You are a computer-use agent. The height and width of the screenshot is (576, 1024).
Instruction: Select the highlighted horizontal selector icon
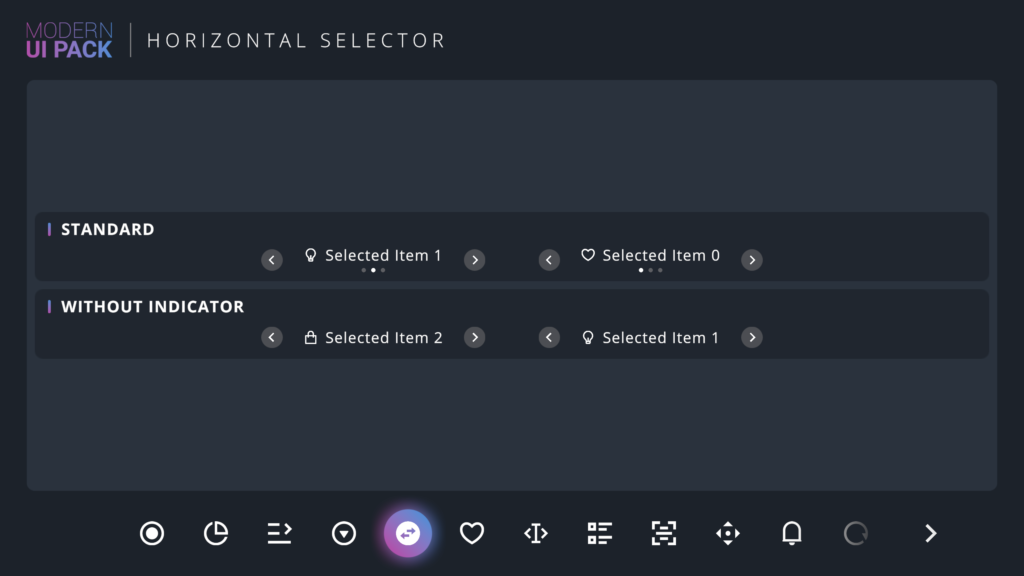(x=408, y=533)
